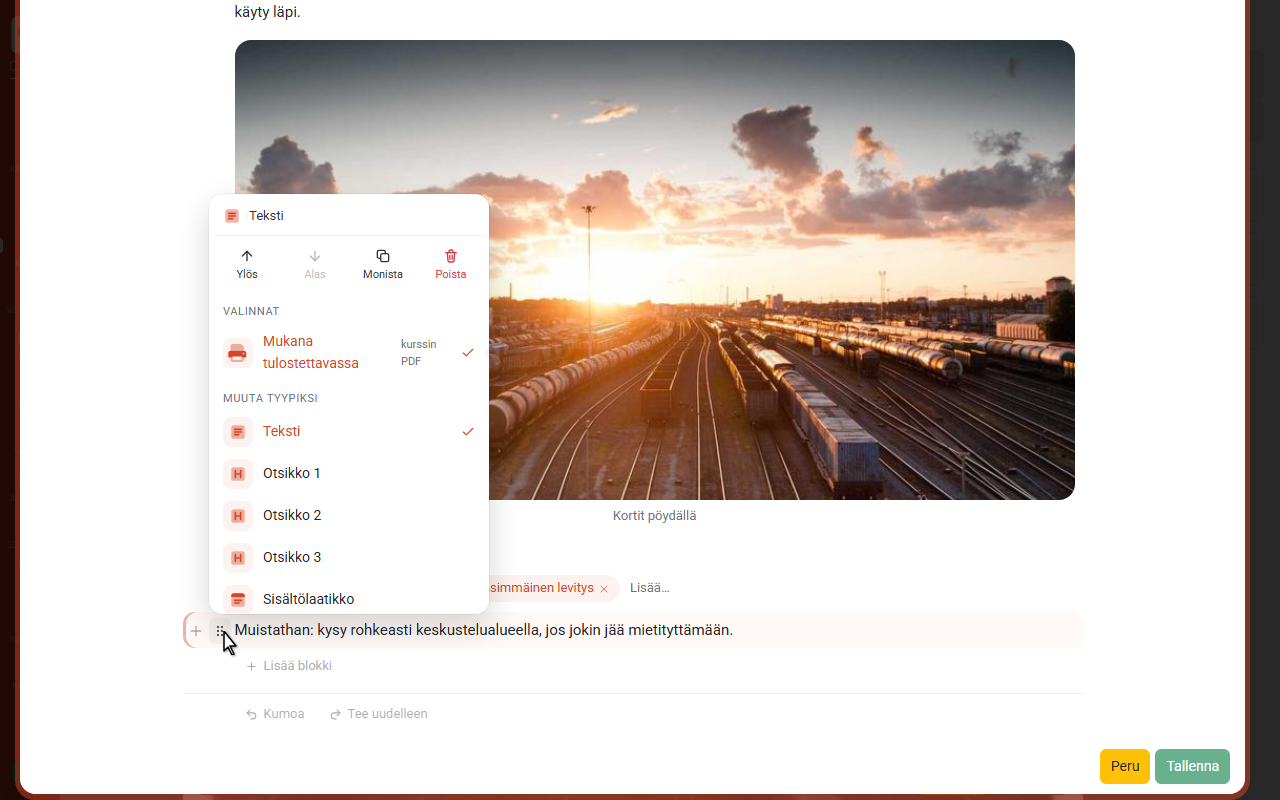Change block type to Otsikko 3
Viewport: 1280px width, 800px height.
click(x=349, y=558)
